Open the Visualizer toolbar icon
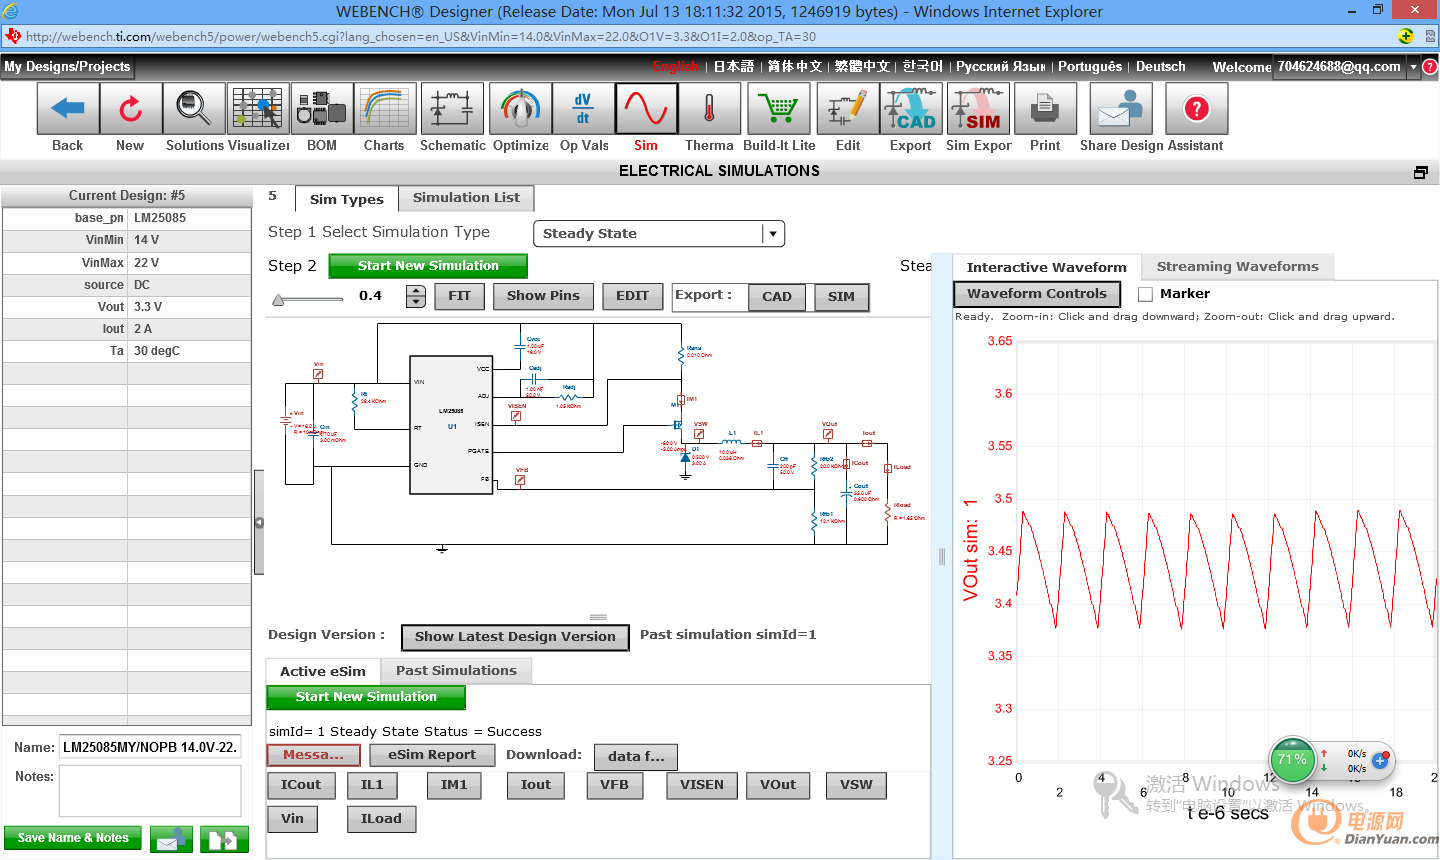 (x=258, y=108)
